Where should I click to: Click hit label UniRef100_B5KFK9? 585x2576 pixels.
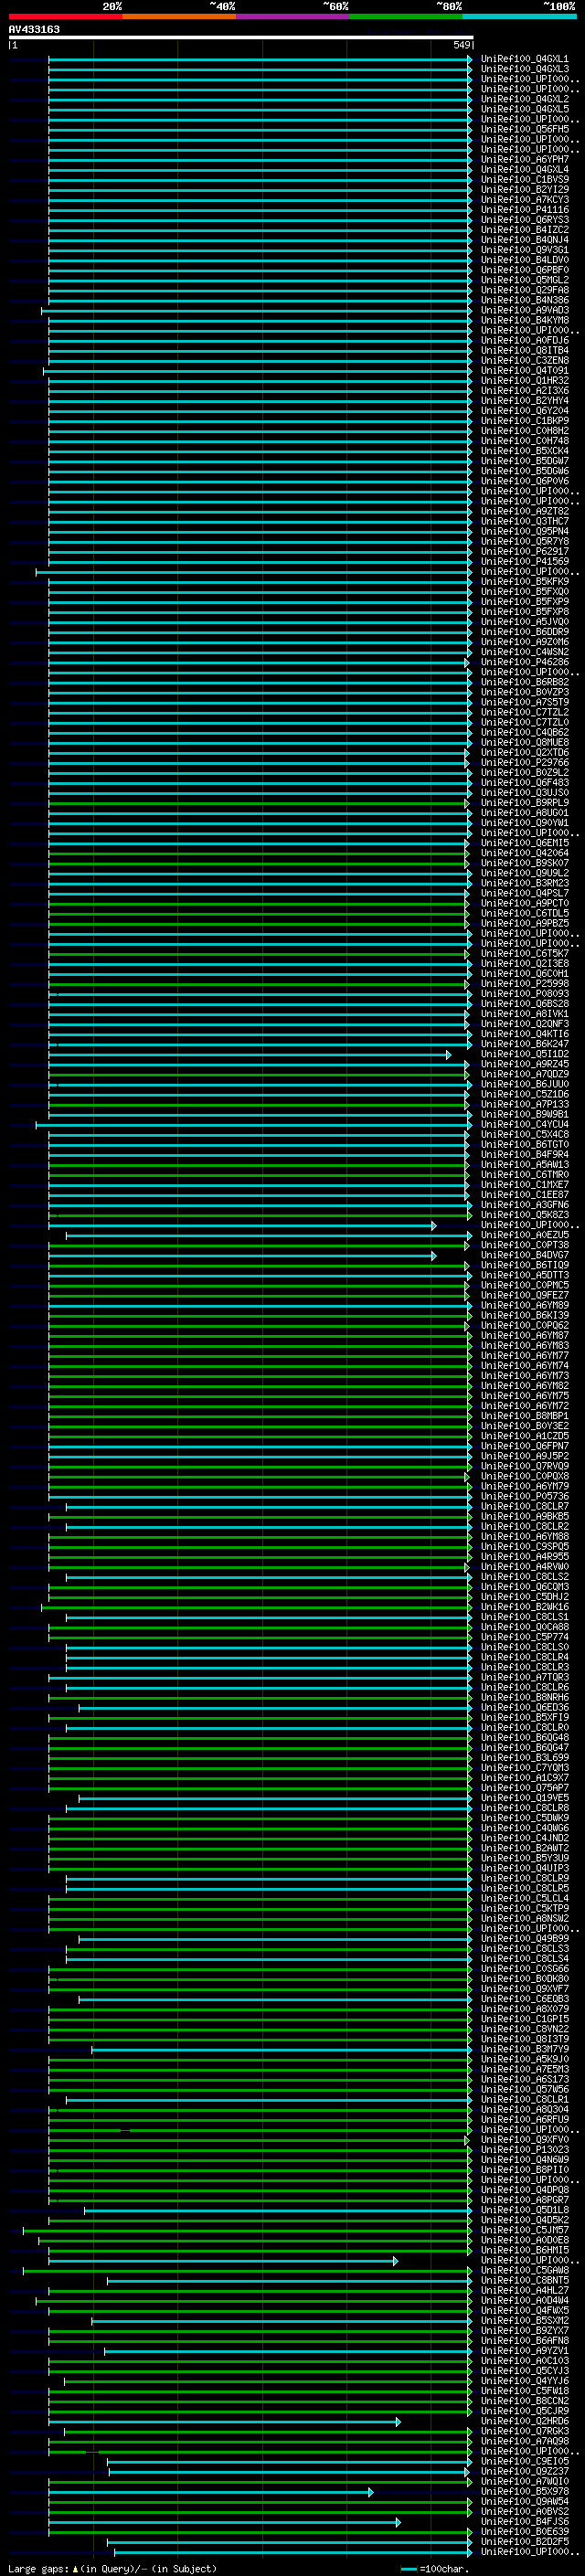click(524, 582)
